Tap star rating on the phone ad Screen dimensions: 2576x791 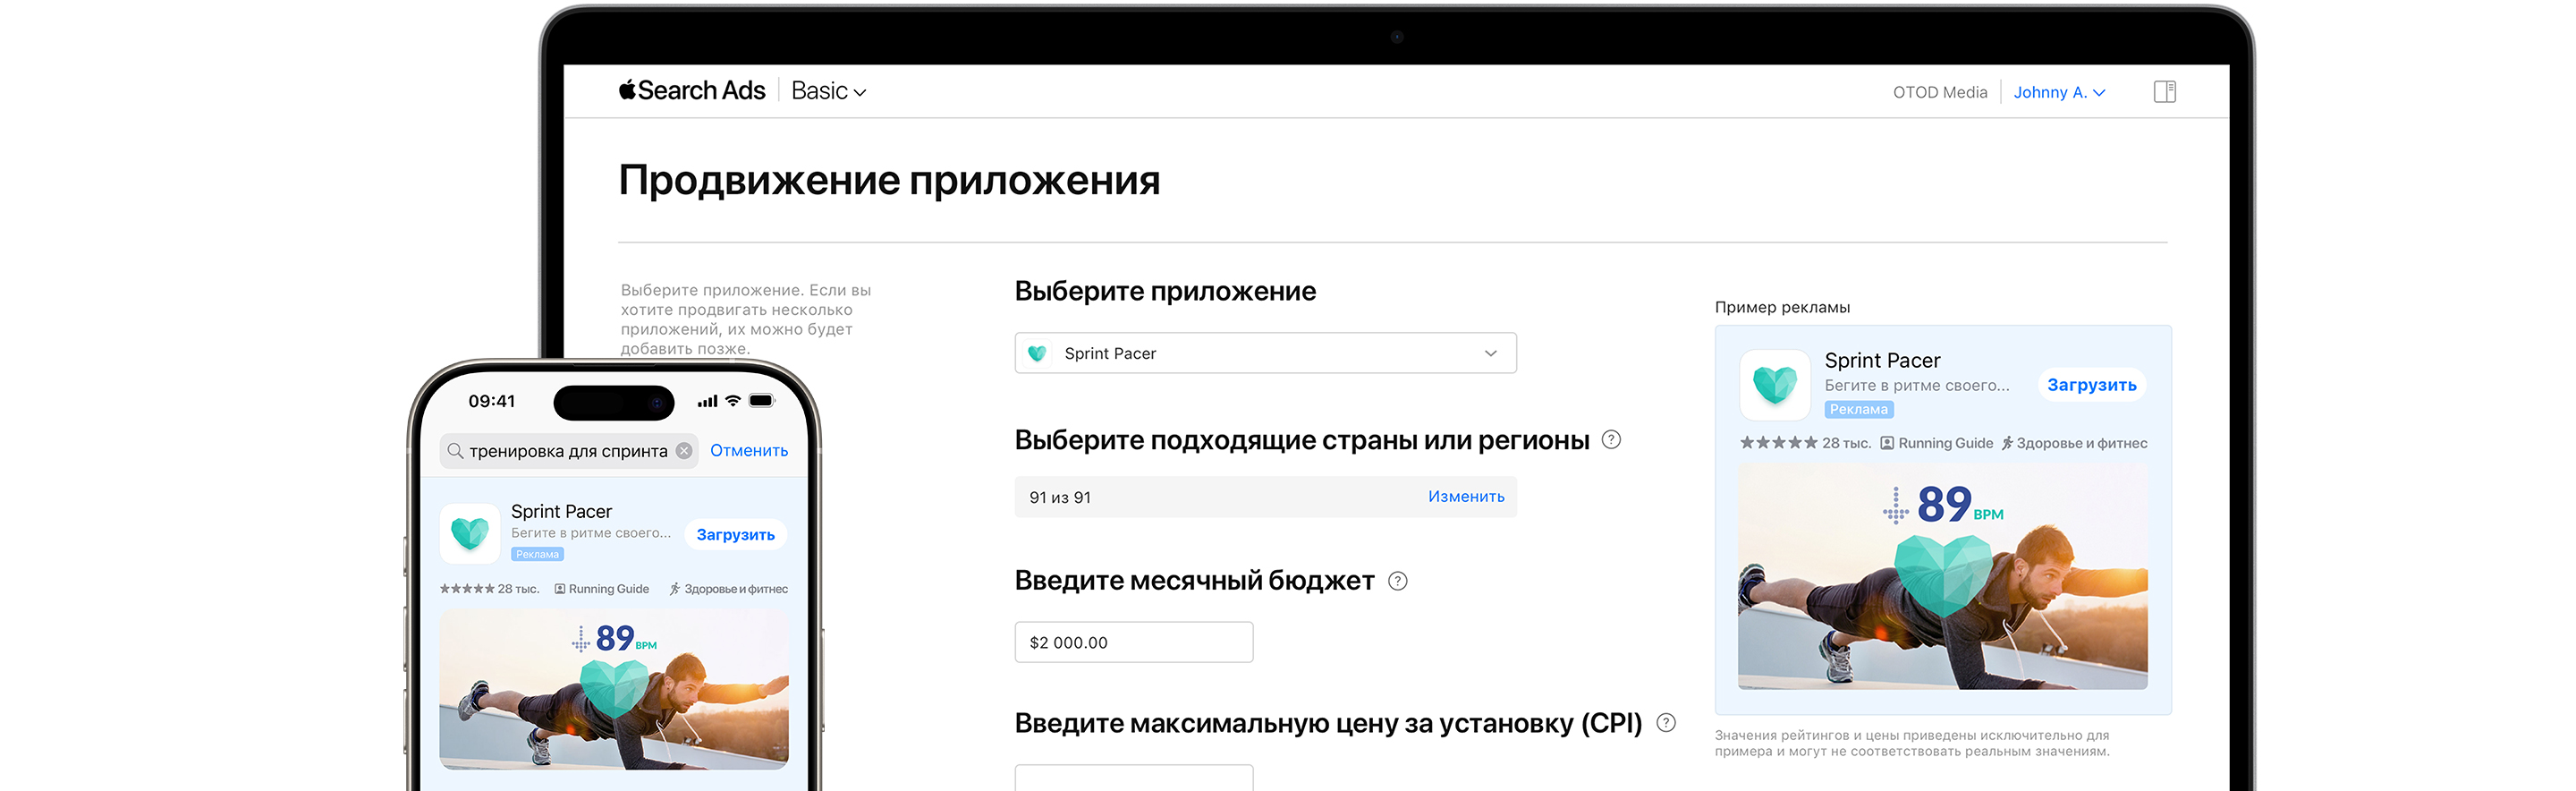[466, 589]
